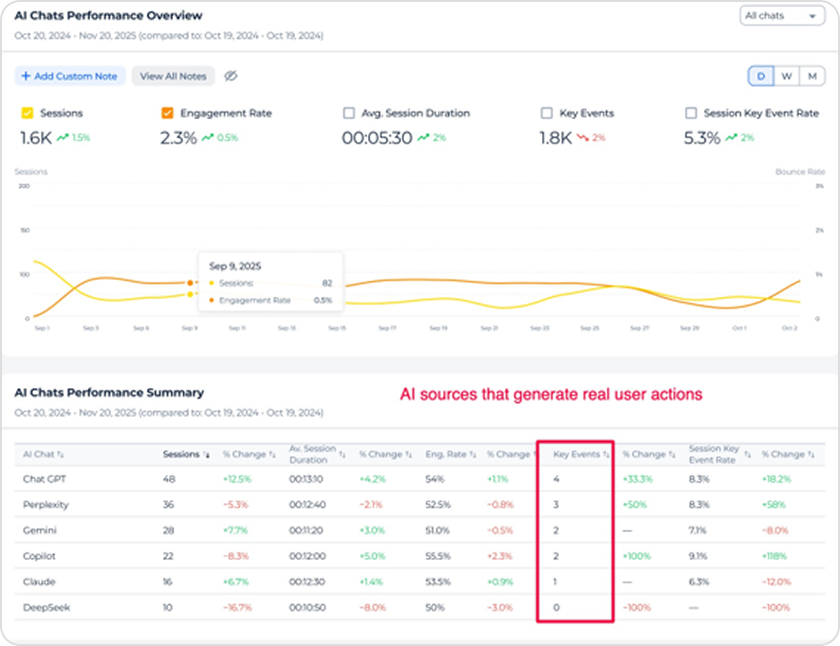
Task: Sort table by Sessions column arrow icon
Action: click(205, 455)
